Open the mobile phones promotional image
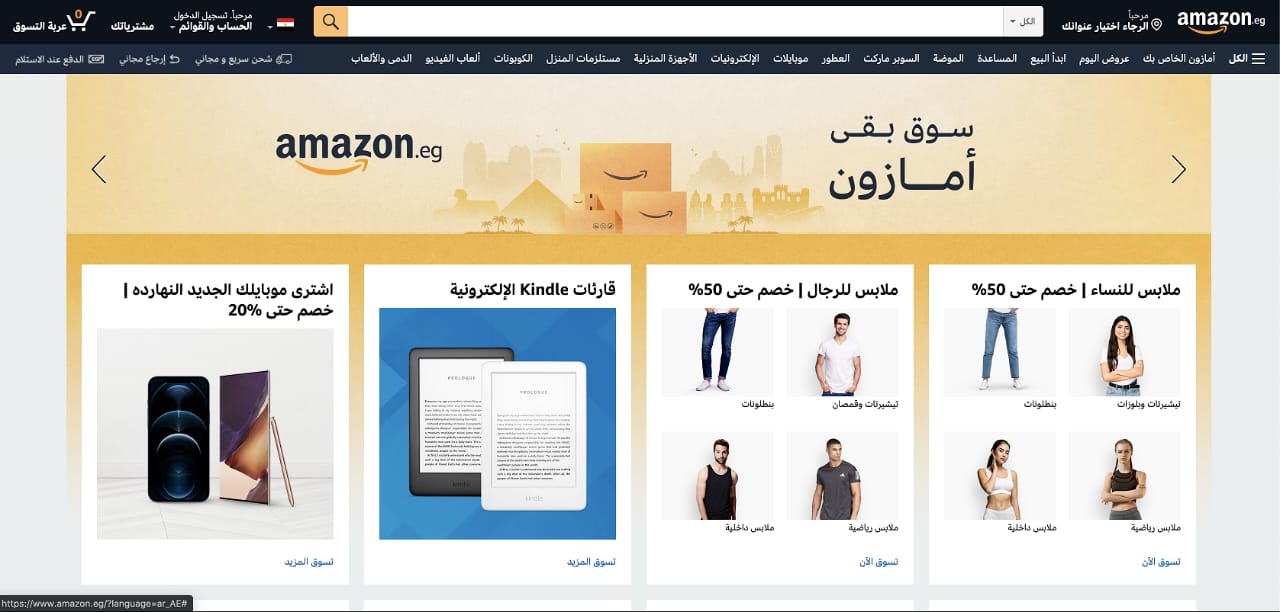 [215, 434]
